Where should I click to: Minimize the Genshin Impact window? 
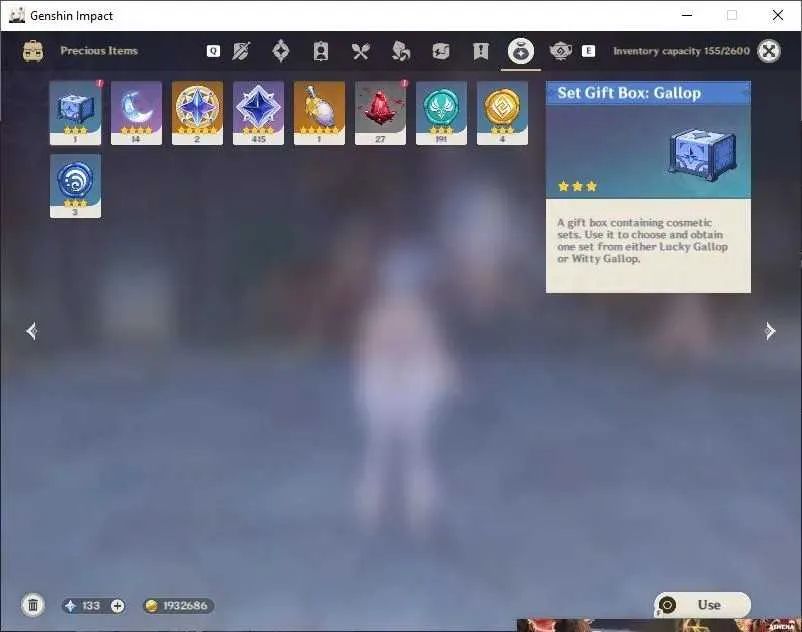pos(687,15)
